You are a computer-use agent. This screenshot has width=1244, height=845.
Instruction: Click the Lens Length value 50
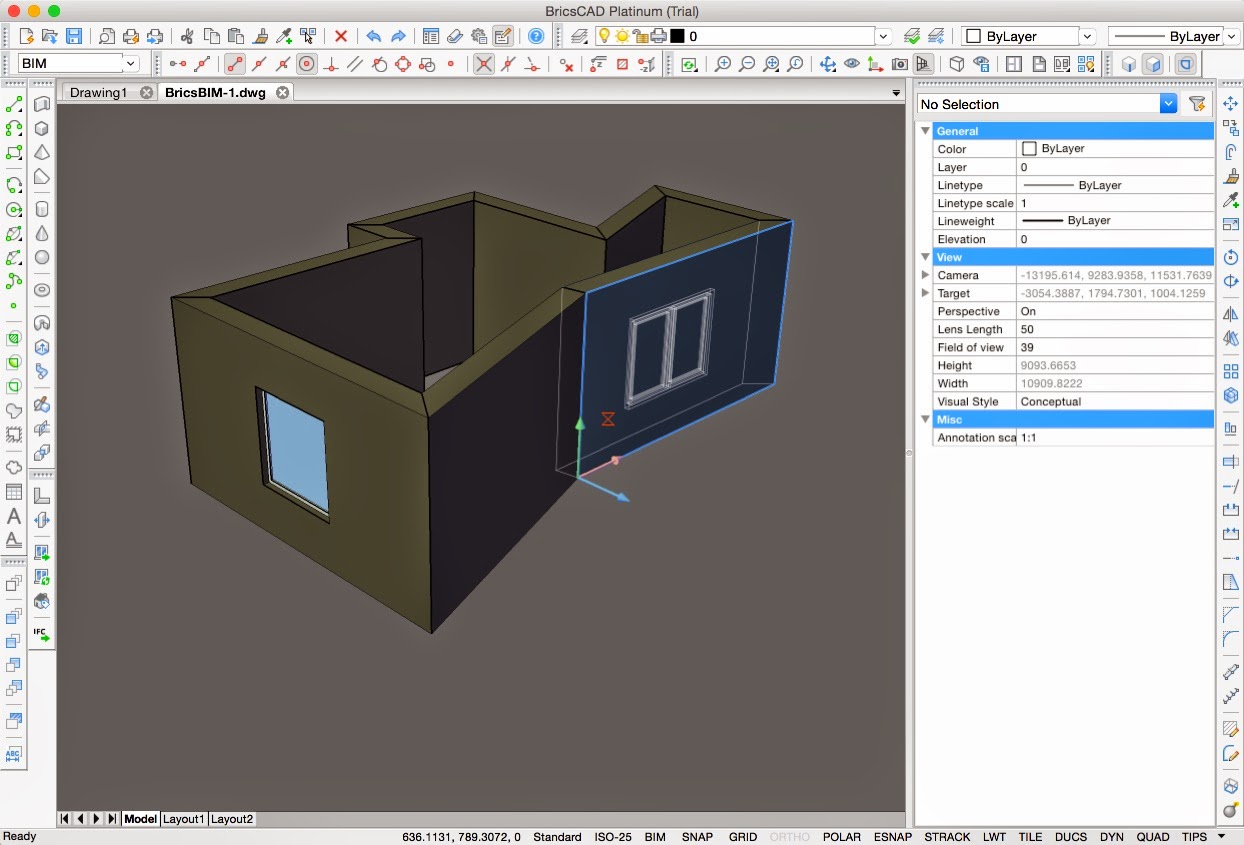(x=1115, y=329)
